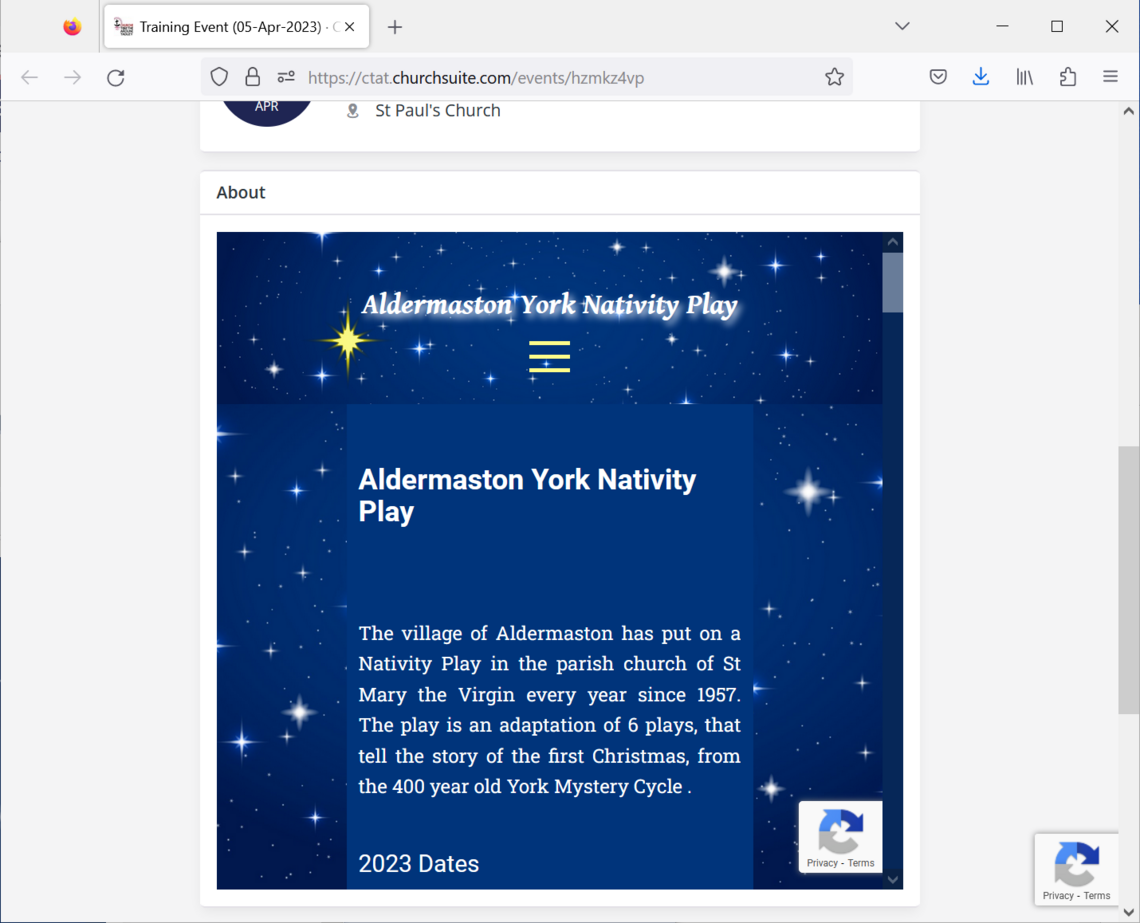Open the downloads panel
The width and height of the screenshot is (1140, 923).
pos(981,77)
